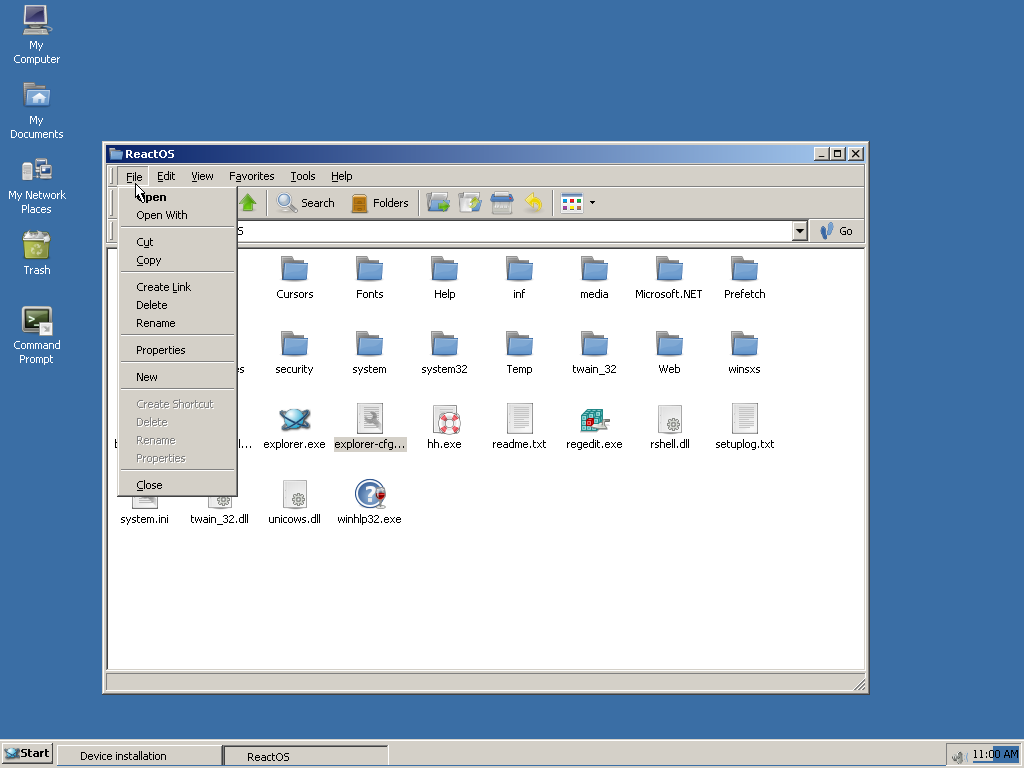
Task: Click the Go button
Action: [x=837, y=231]
